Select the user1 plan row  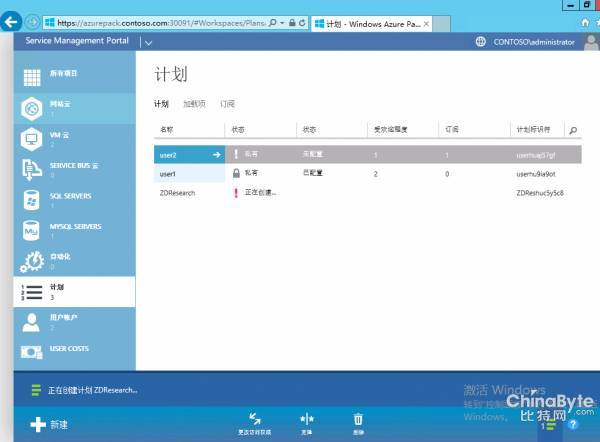368,173
